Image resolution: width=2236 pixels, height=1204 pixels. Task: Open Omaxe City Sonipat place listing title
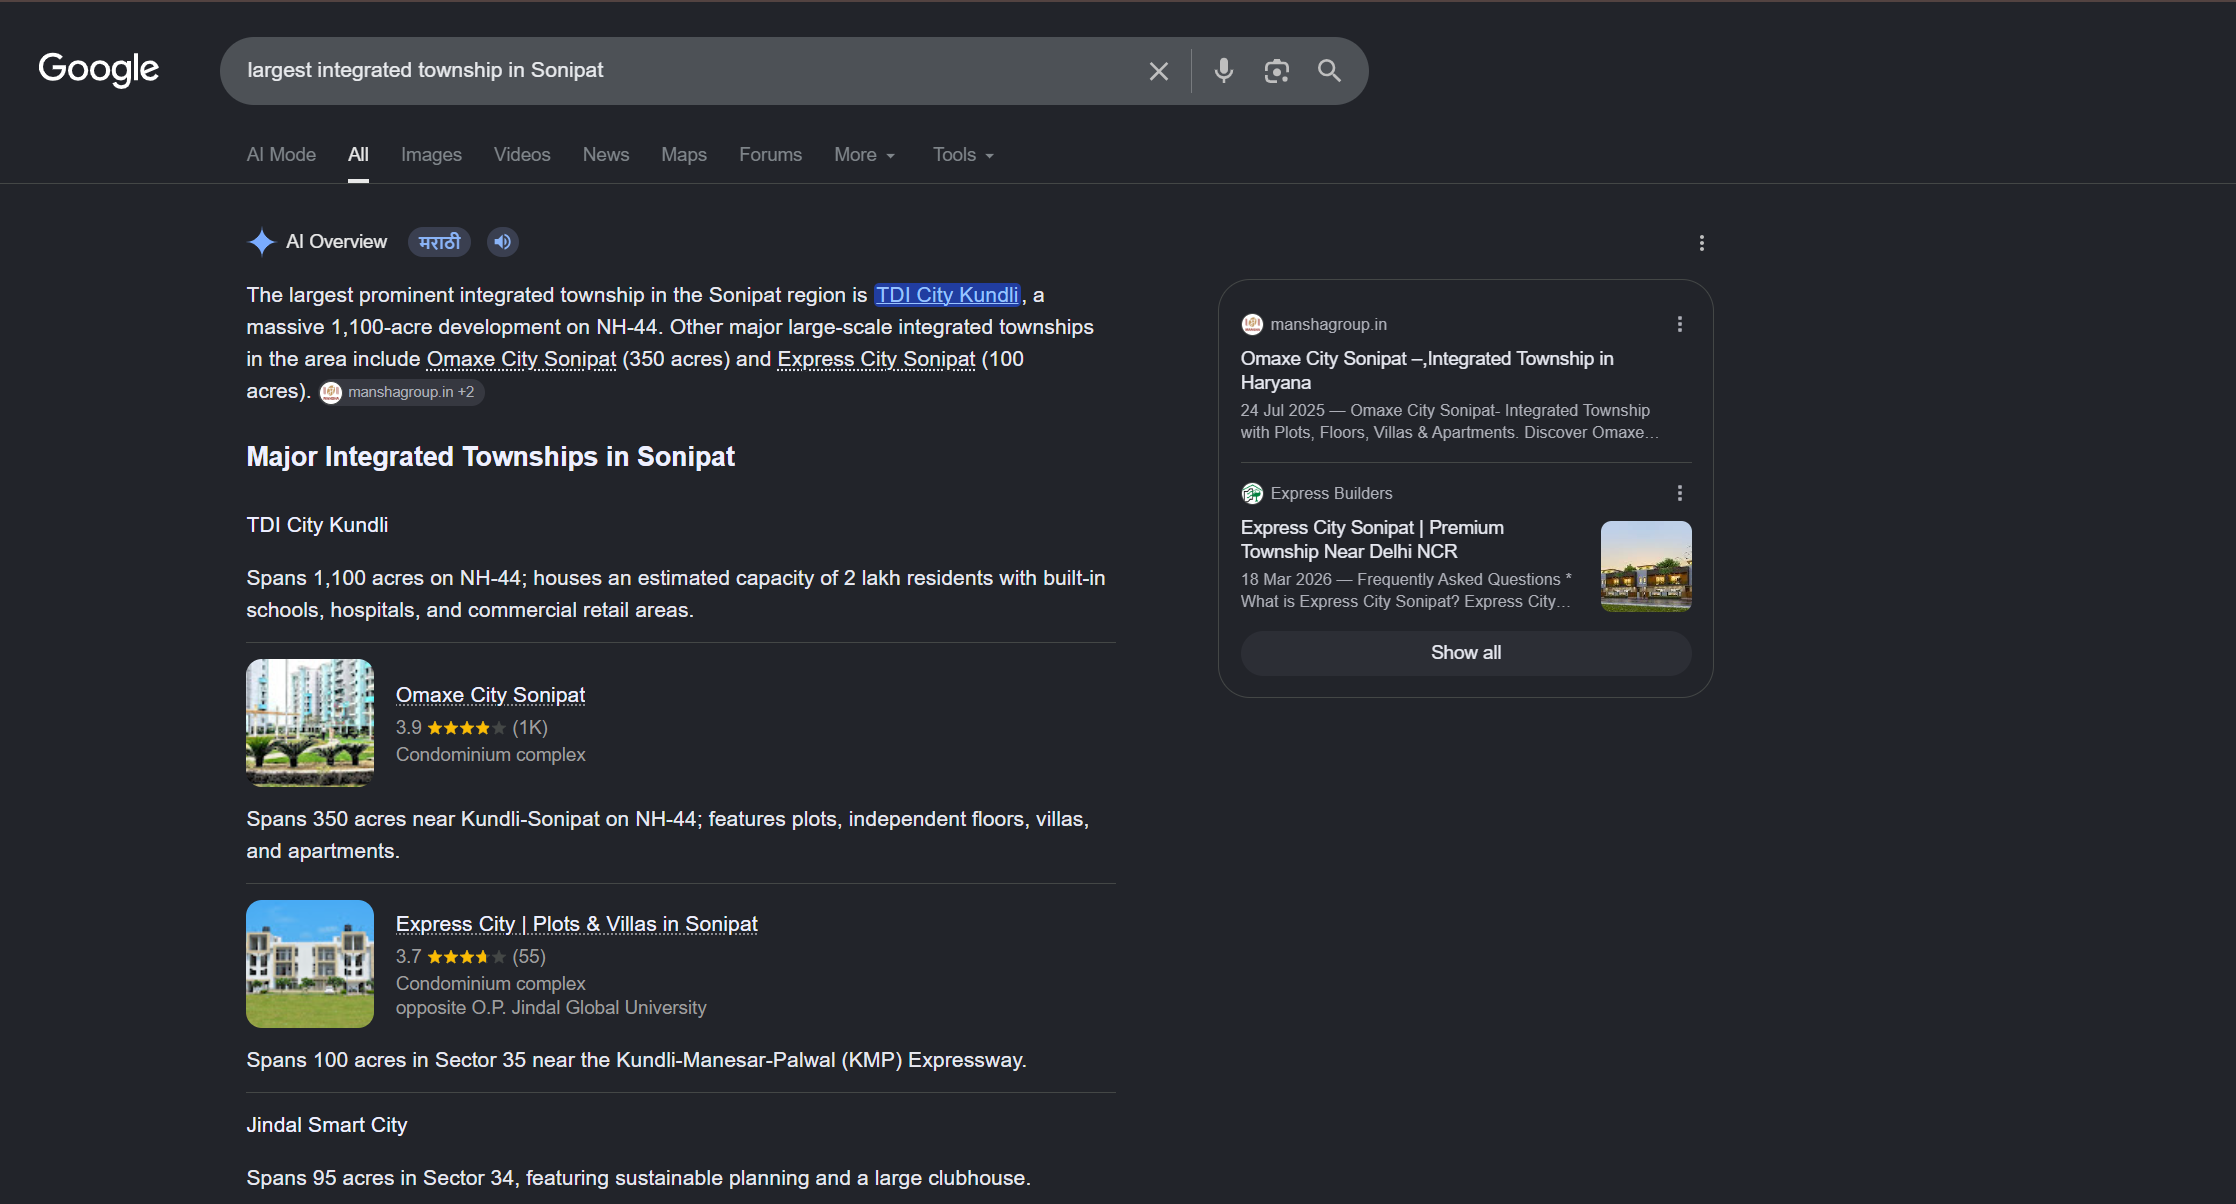tap(490, 695)
